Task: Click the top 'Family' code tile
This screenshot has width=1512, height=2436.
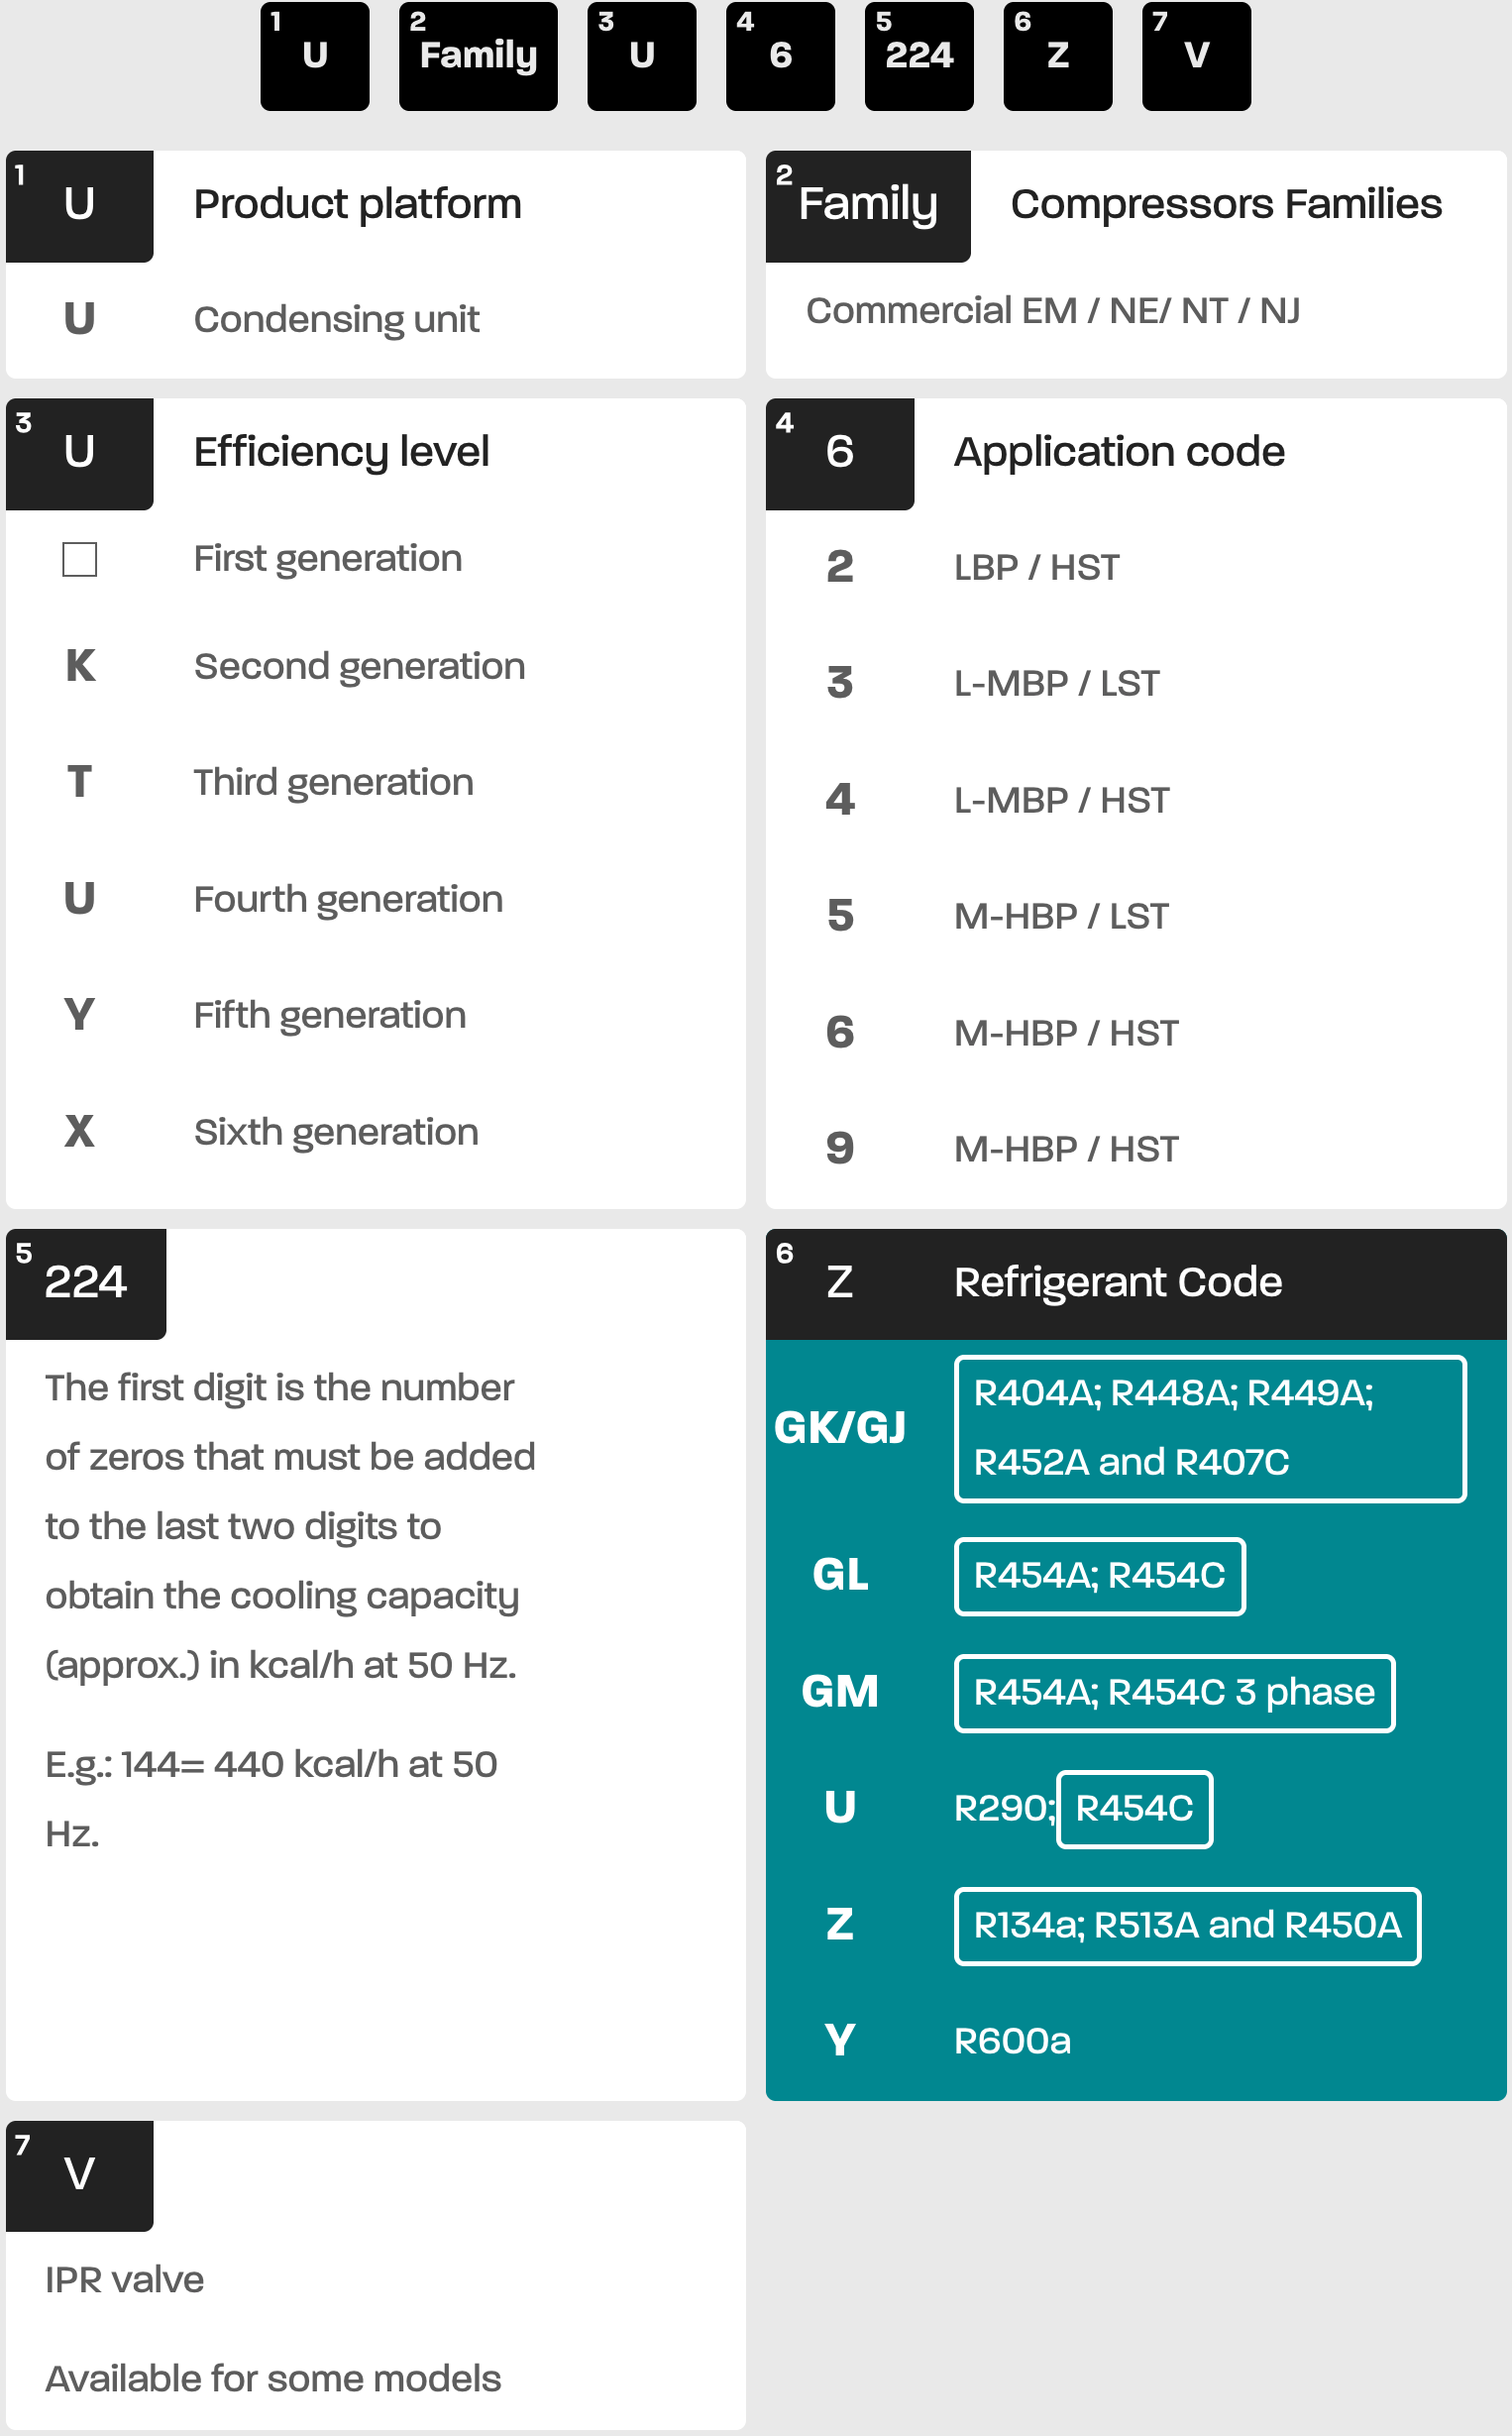Action: tap(478, 56)
